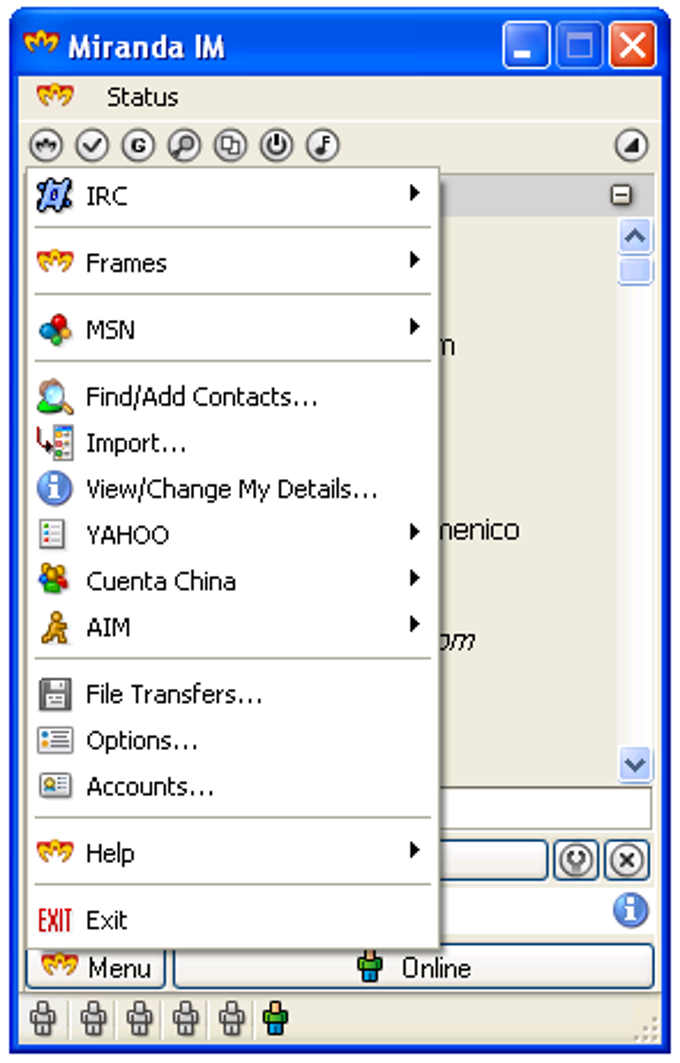The height and width of the screenshot is (1063, 680).
Task: Click the power toolbar icon
Action: (277, 145)
